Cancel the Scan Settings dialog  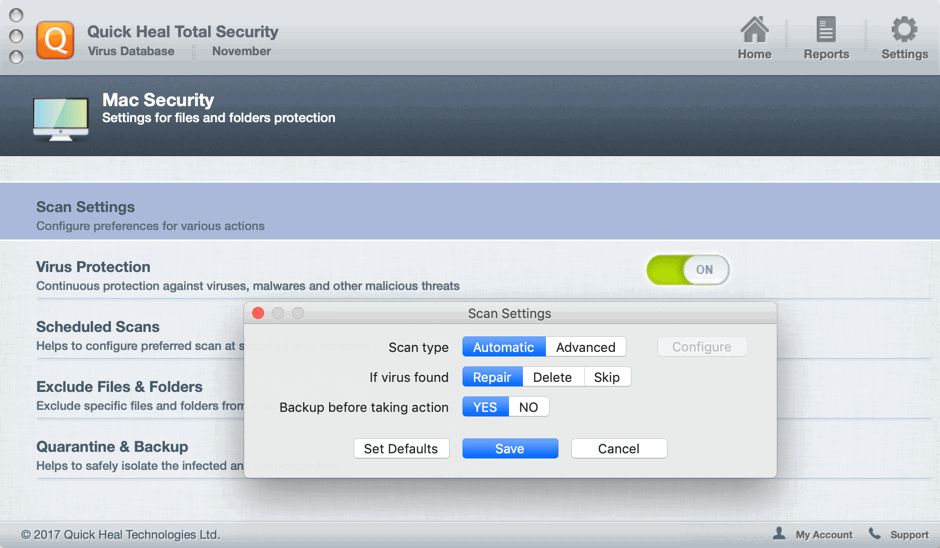click(618, 448)
